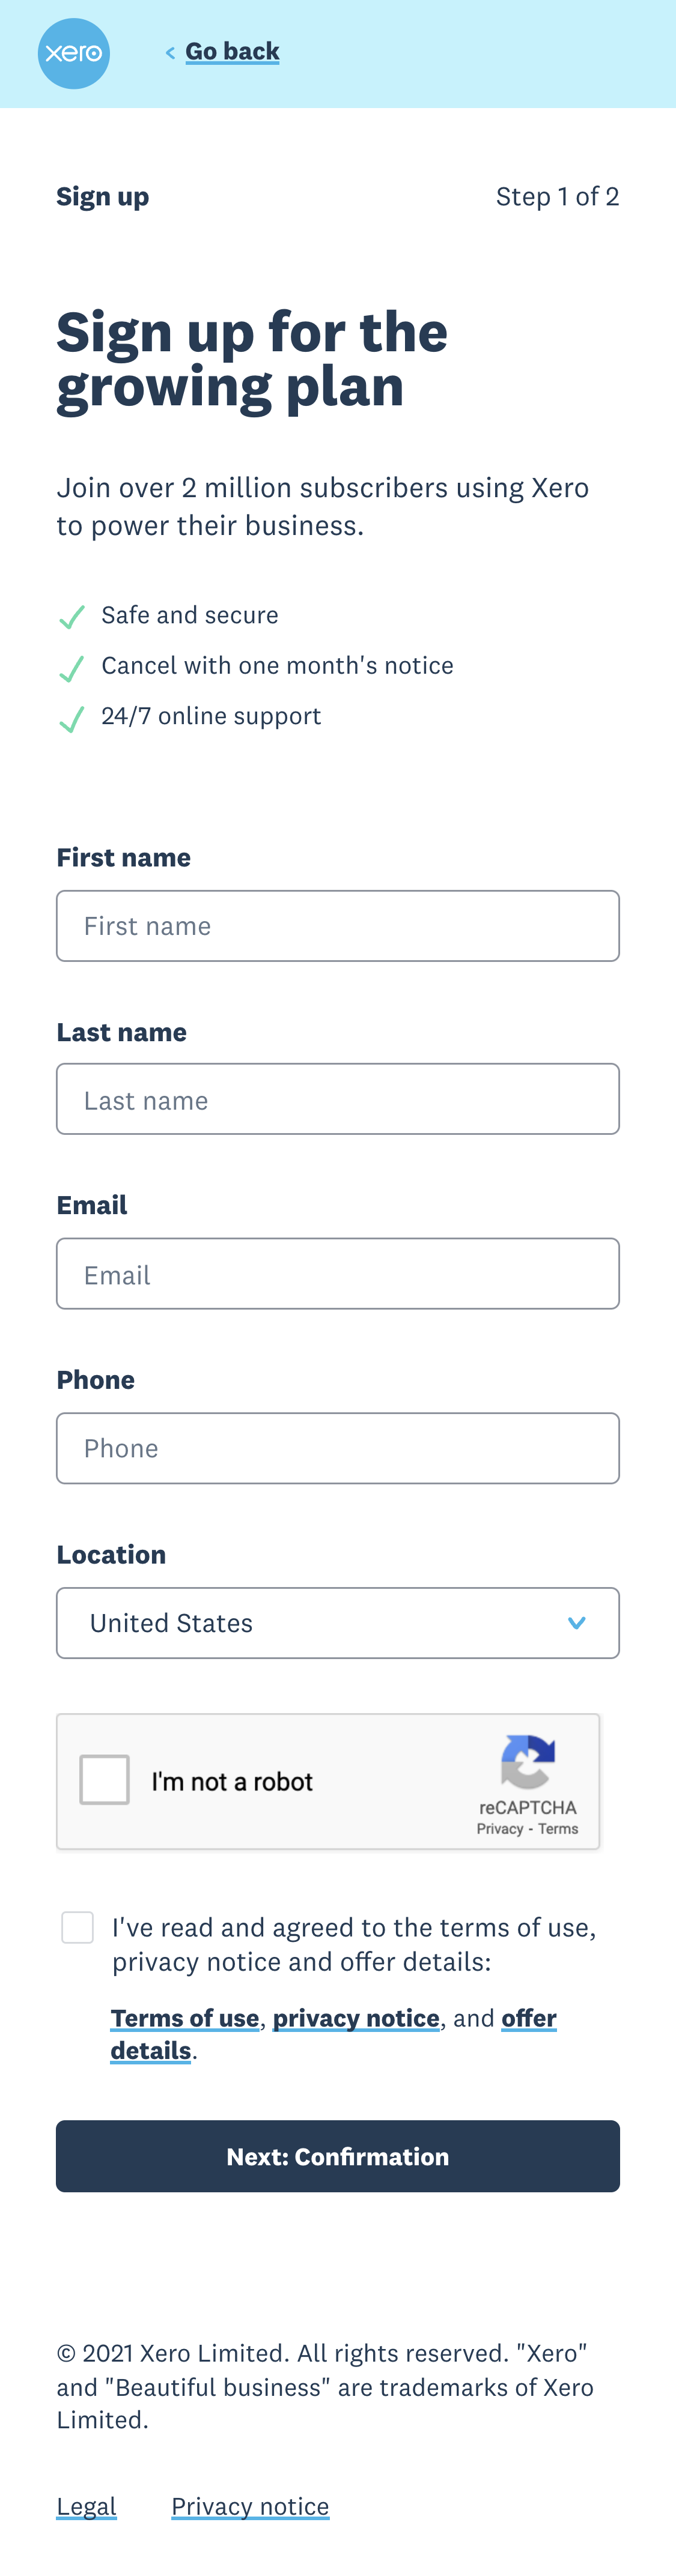The width and height of the screenshot is (676, 2576).
Task: Click the Xero logo icon
Action: point(73,54)
